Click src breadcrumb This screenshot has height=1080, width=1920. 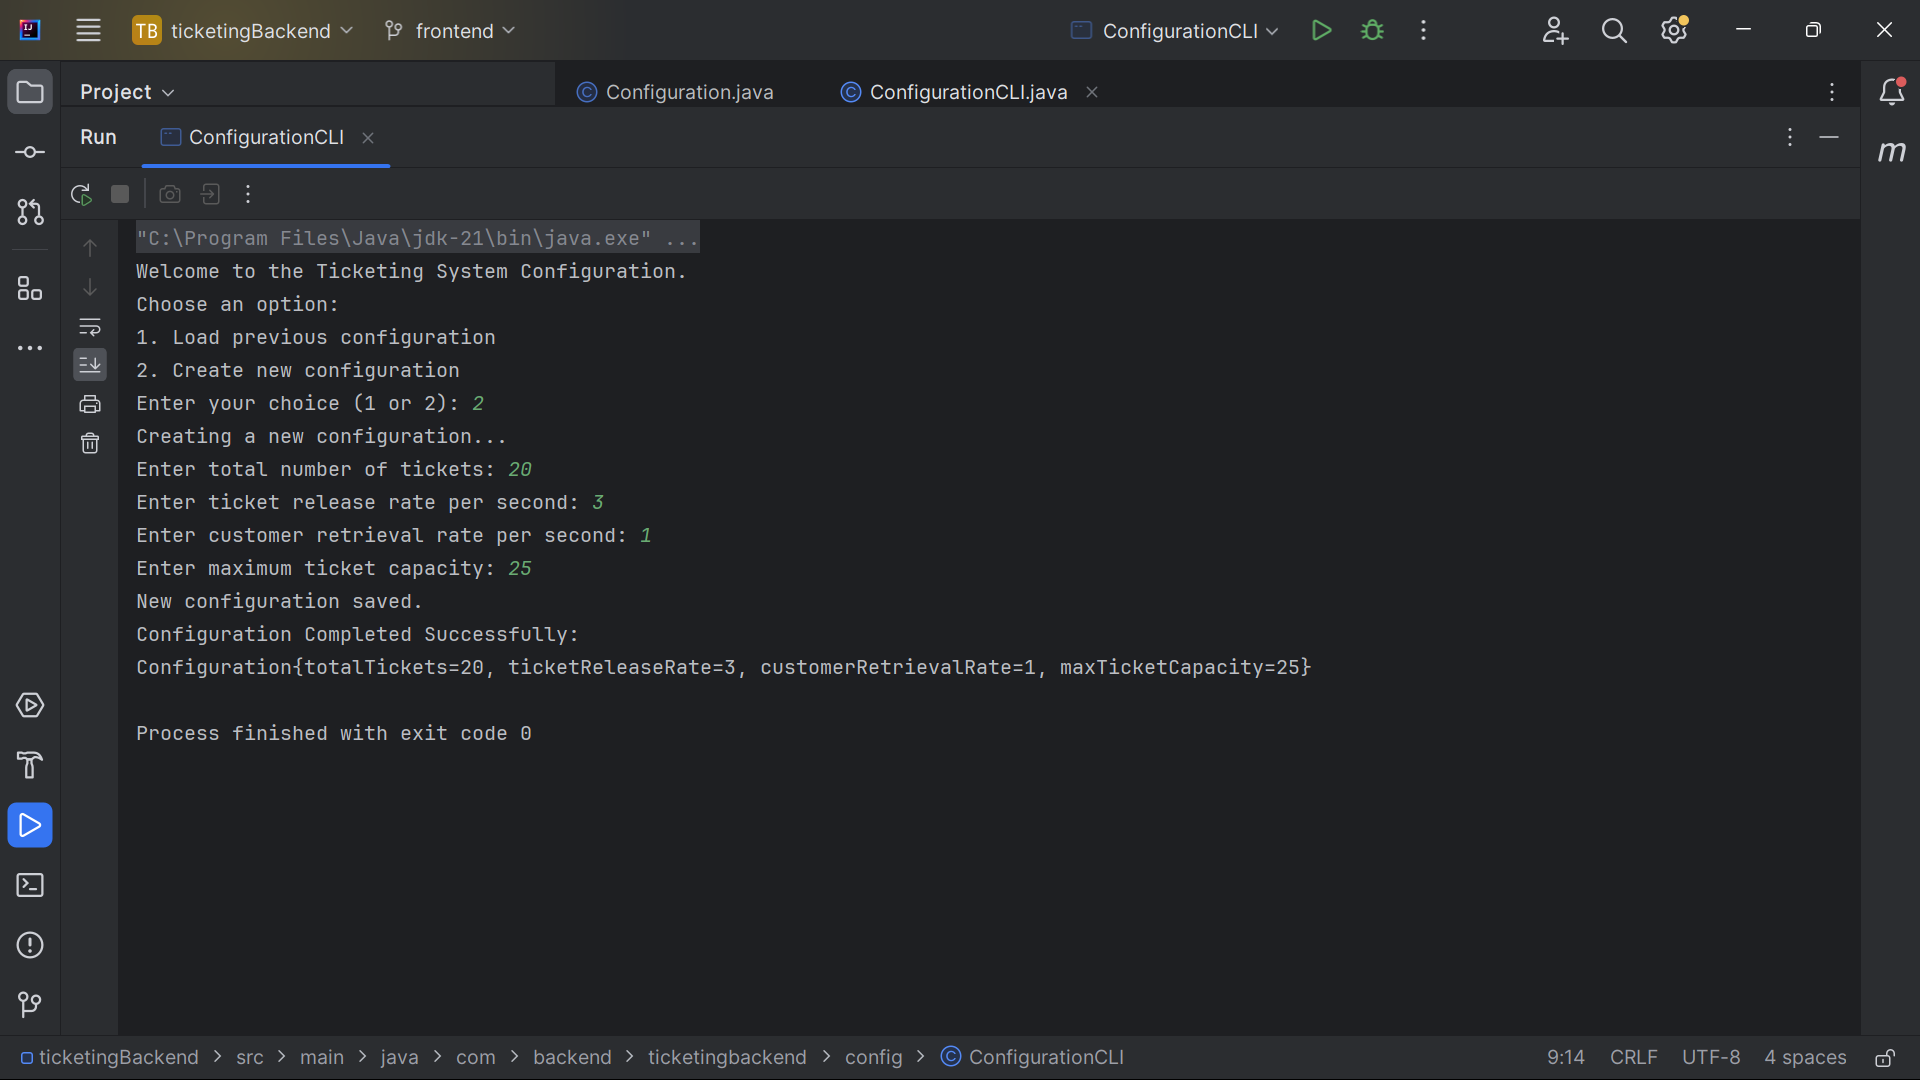tap(250, 1057)
